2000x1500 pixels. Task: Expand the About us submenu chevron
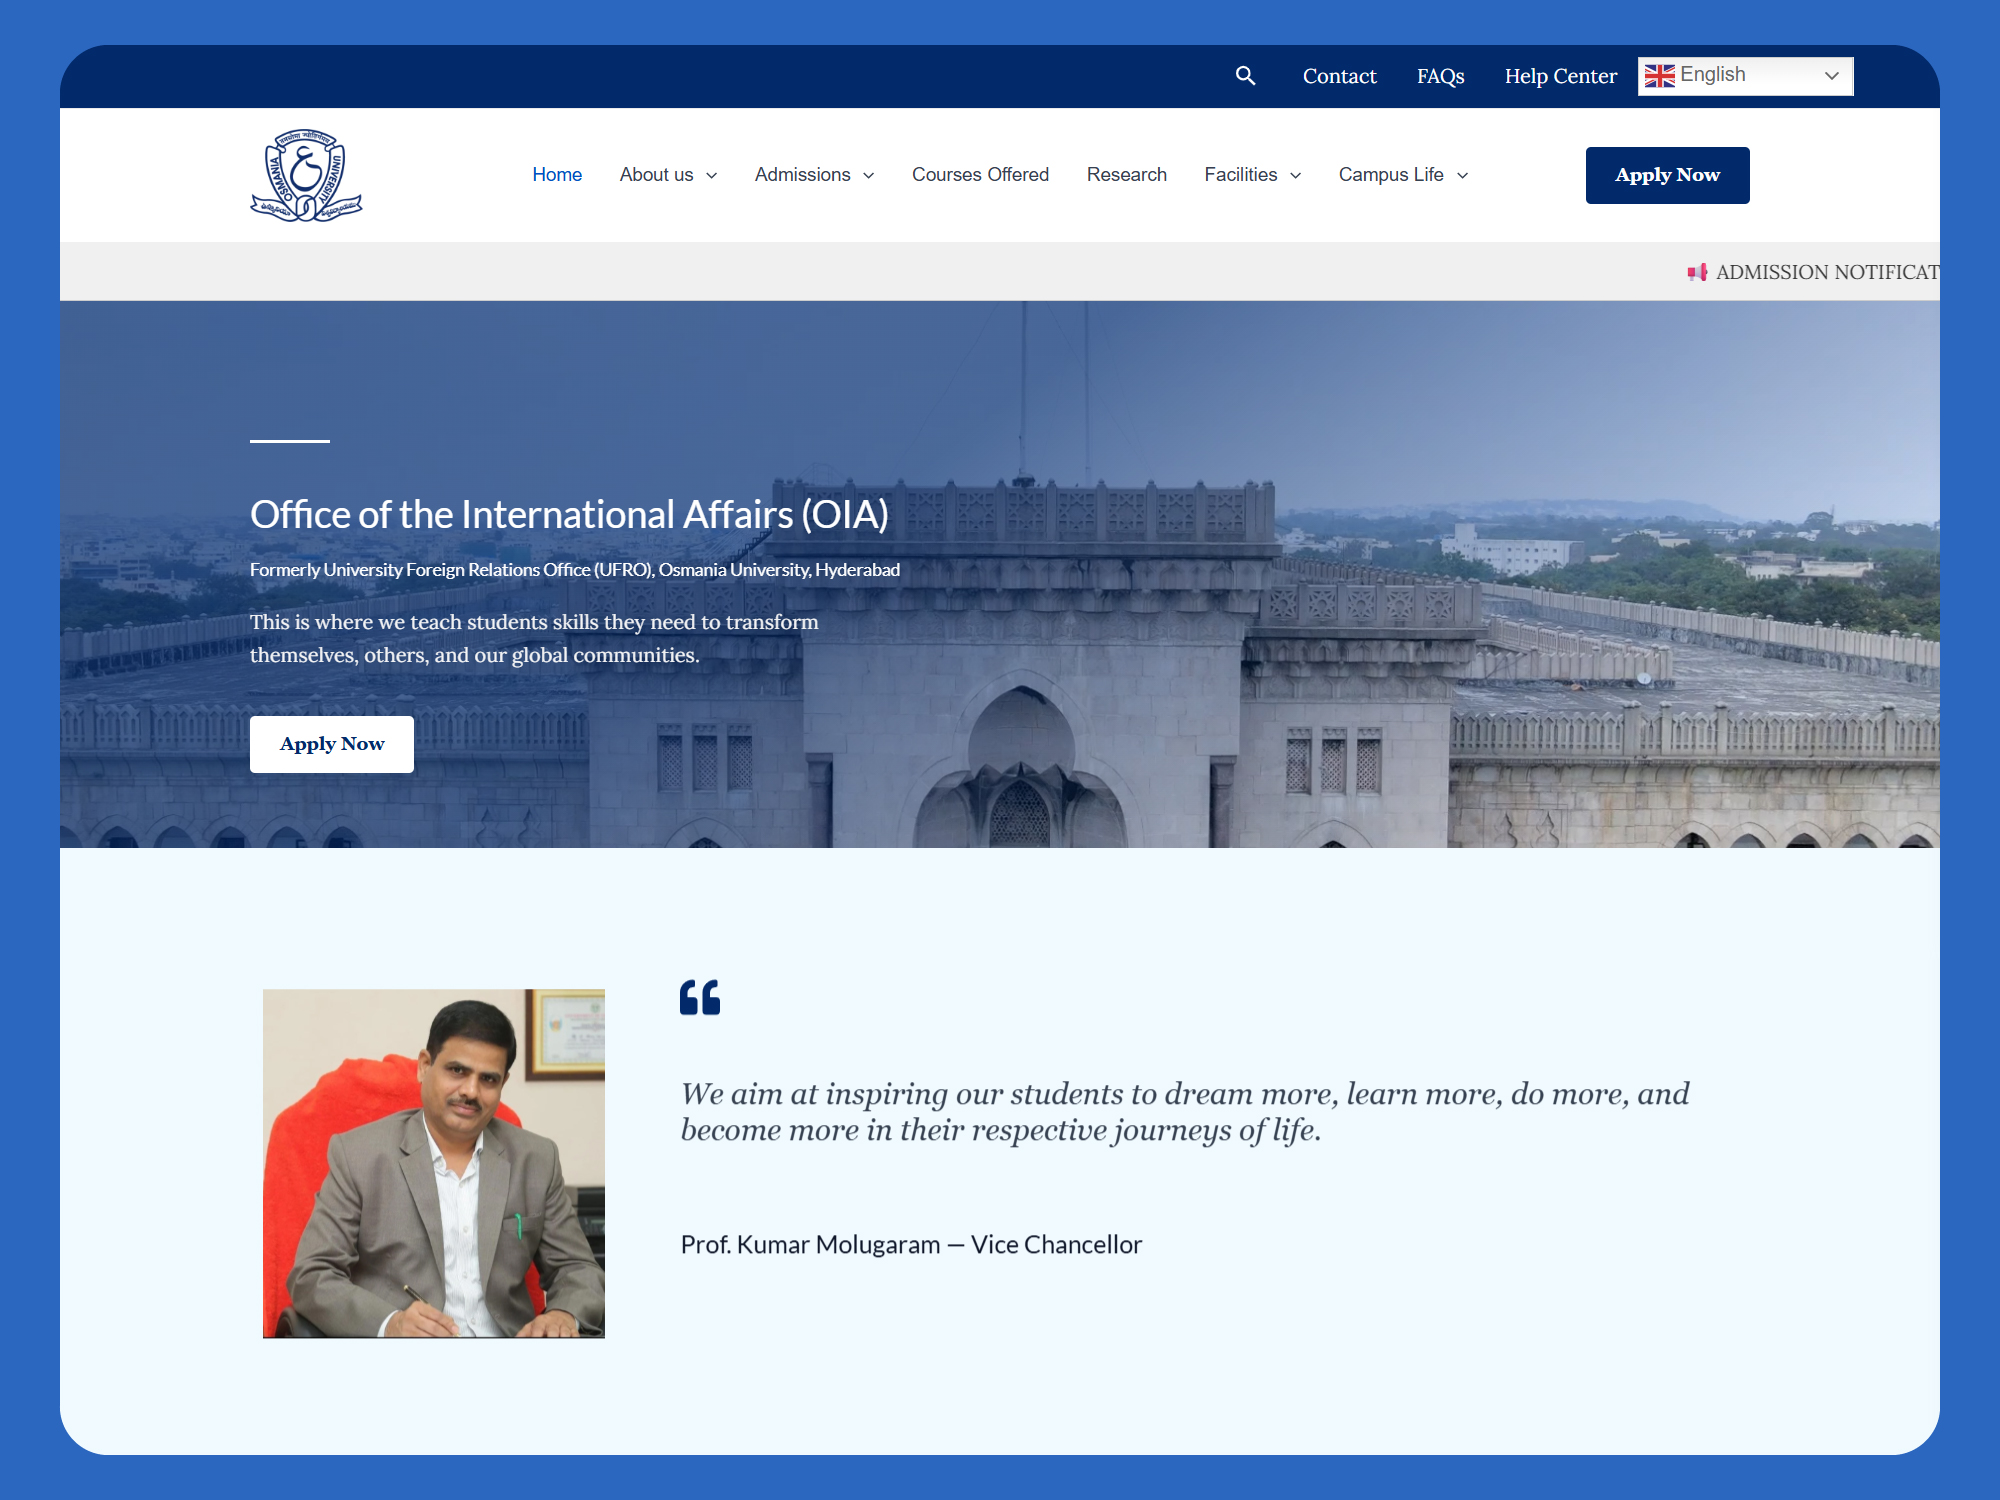coord(712,176)
